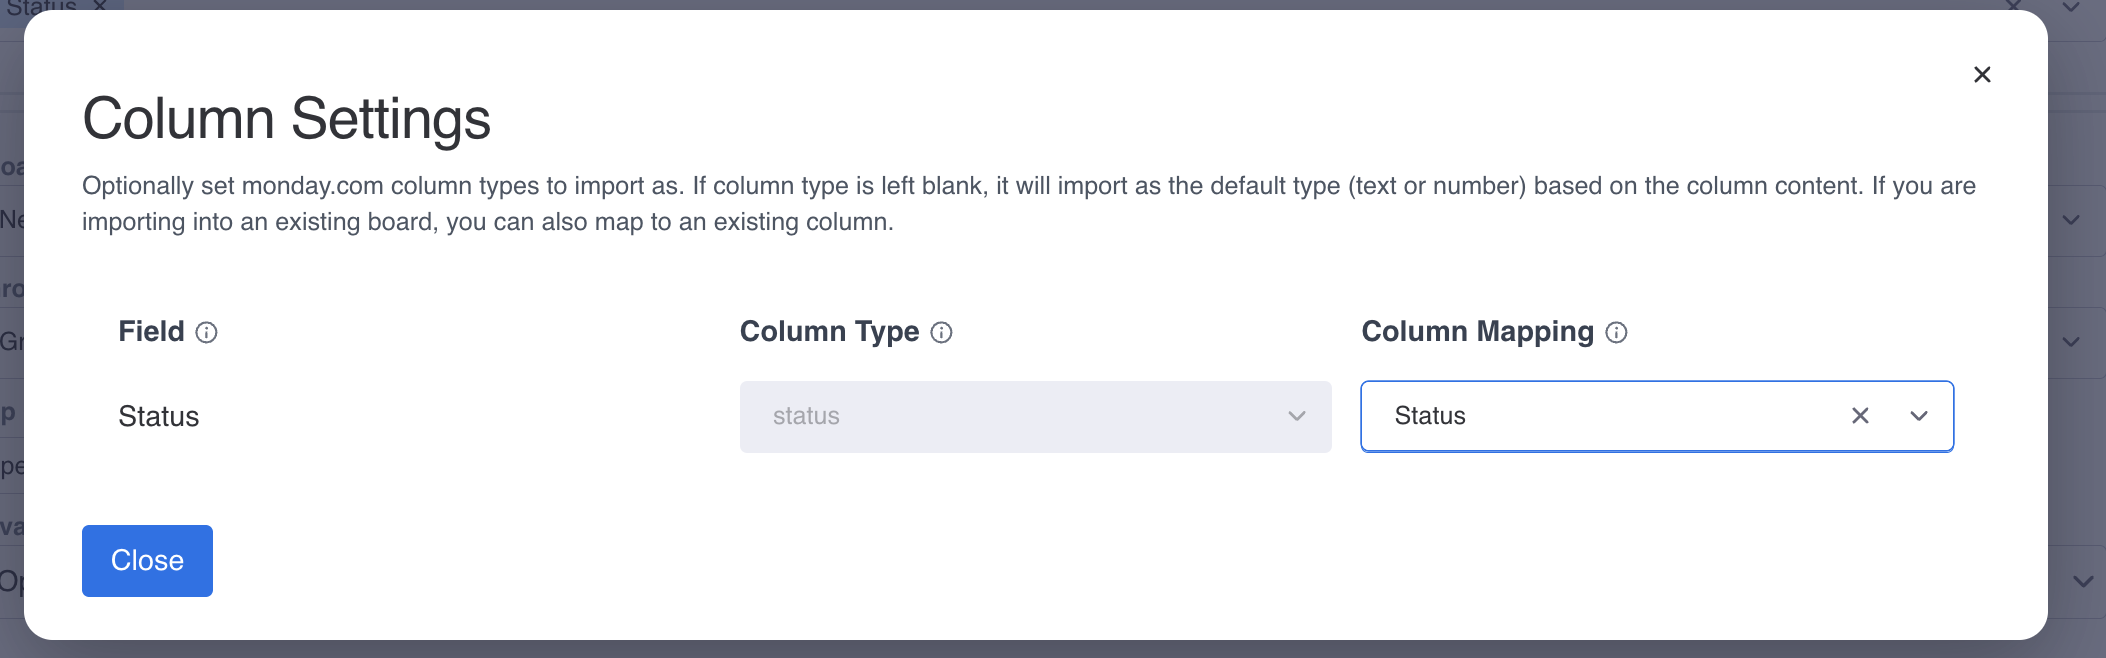Dismiss the Column Settings dialog via X icon
The width and height of the screenshot is (2106, 658).
tap(1982, 74)
